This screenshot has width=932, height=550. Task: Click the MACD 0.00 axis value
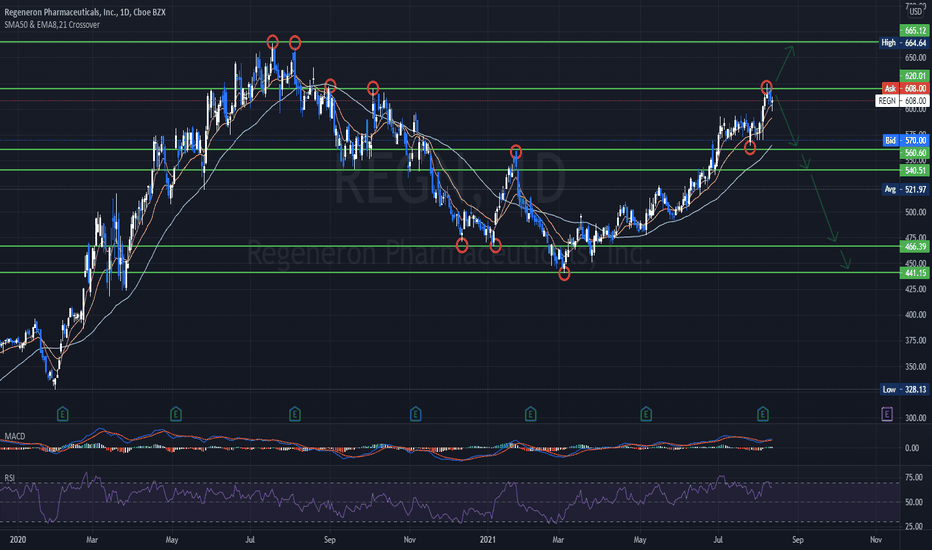pyautogui.click(x=912, y=448)
